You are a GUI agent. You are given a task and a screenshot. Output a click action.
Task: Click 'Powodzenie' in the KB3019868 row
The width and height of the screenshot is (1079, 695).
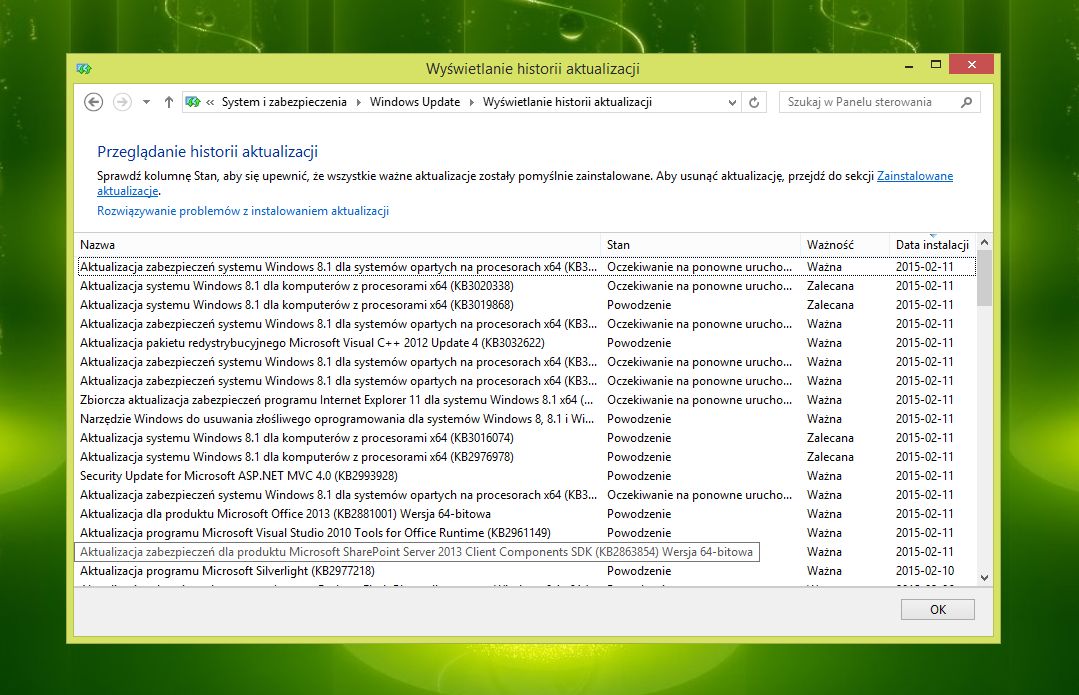click(639, 305)
